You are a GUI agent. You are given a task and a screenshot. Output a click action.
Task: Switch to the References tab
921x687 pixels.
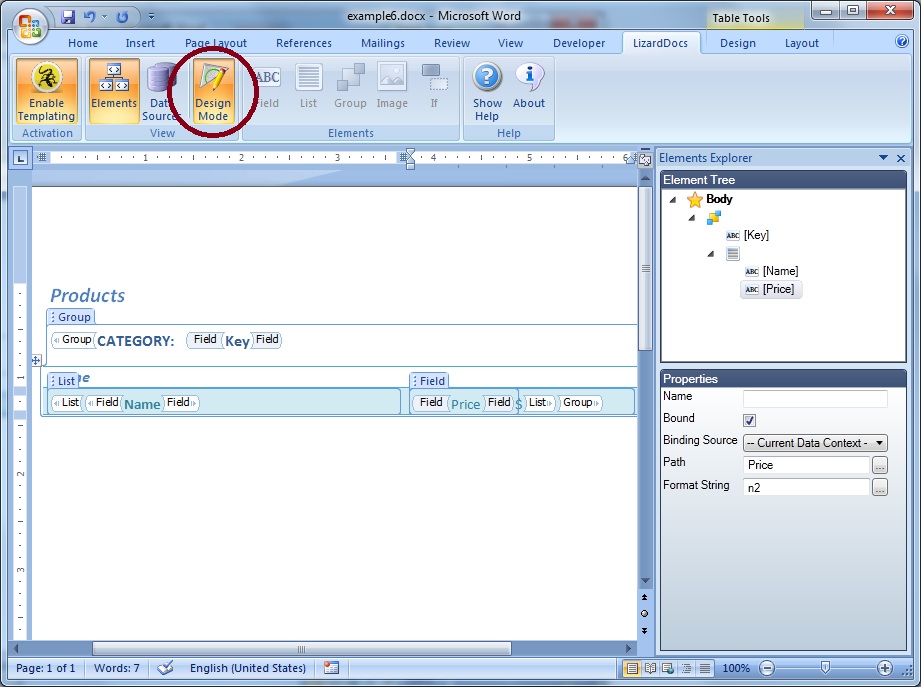[304, 43]
